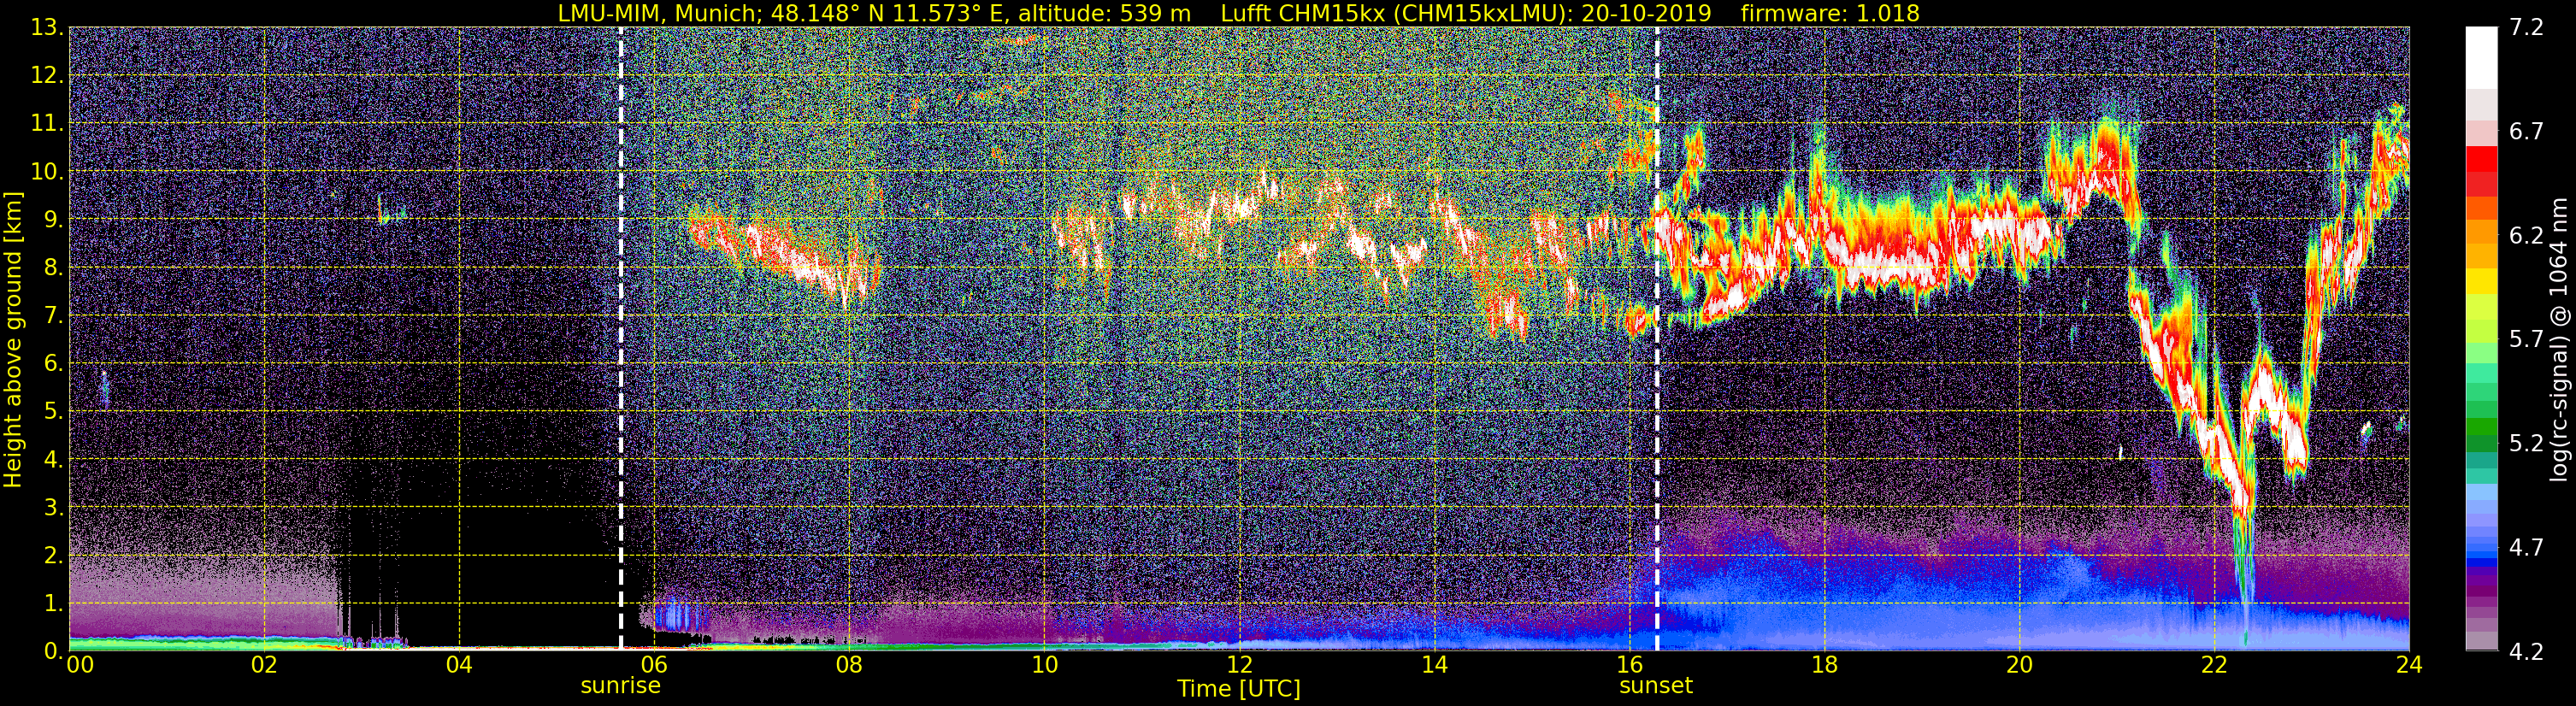Click the '02' time axis tick label
The image size is (2576, 706).
pyautogui.click(x=264, y=666)
